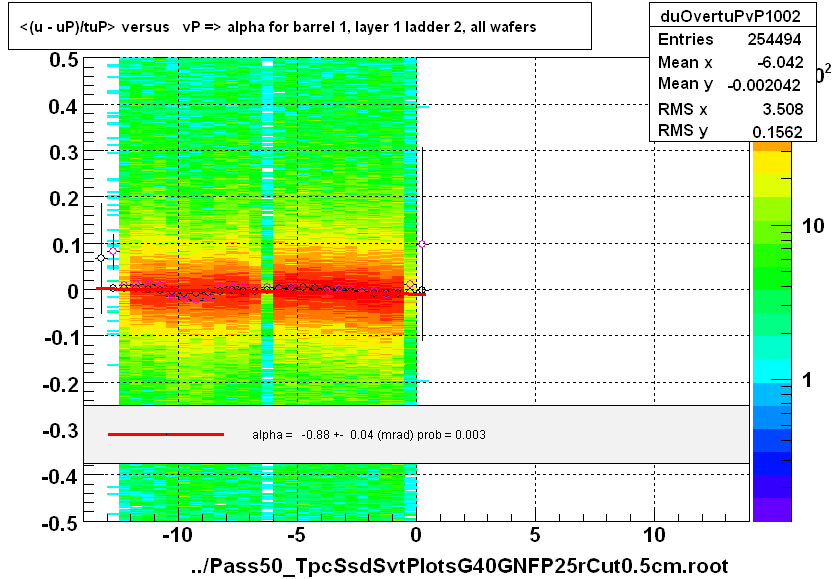The image size is (833, 579).
Task: Click the y-axis tick label 0.2
Action: (x=64, y=199)
